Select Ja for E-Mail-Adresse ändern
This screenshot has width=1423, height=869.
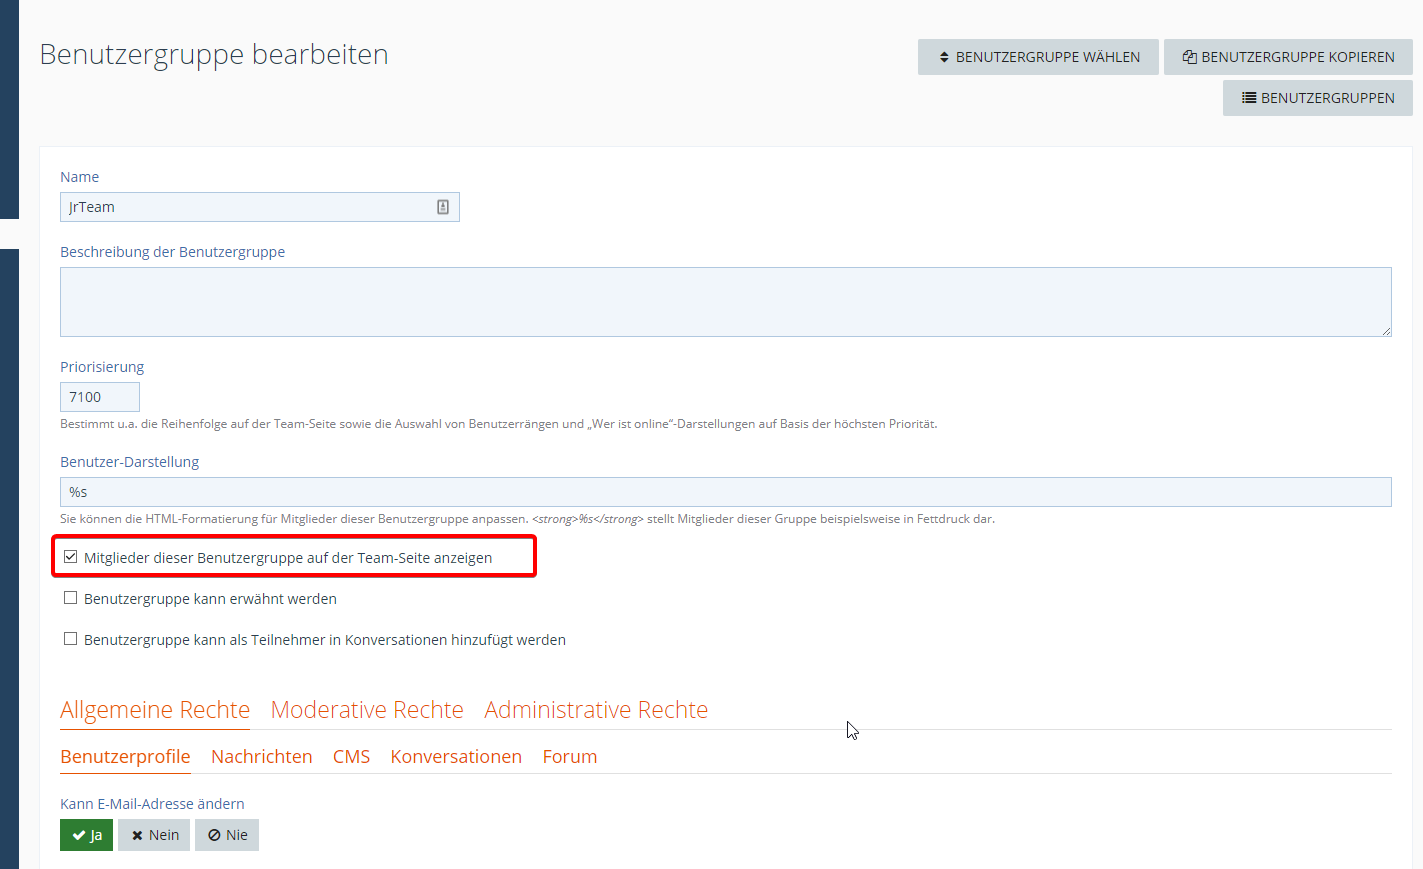point(87,835)
